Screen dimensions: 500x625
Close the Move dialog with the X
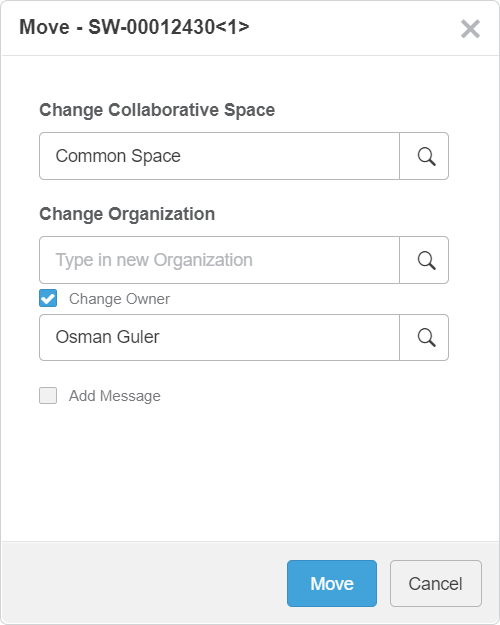coord(470,29)
